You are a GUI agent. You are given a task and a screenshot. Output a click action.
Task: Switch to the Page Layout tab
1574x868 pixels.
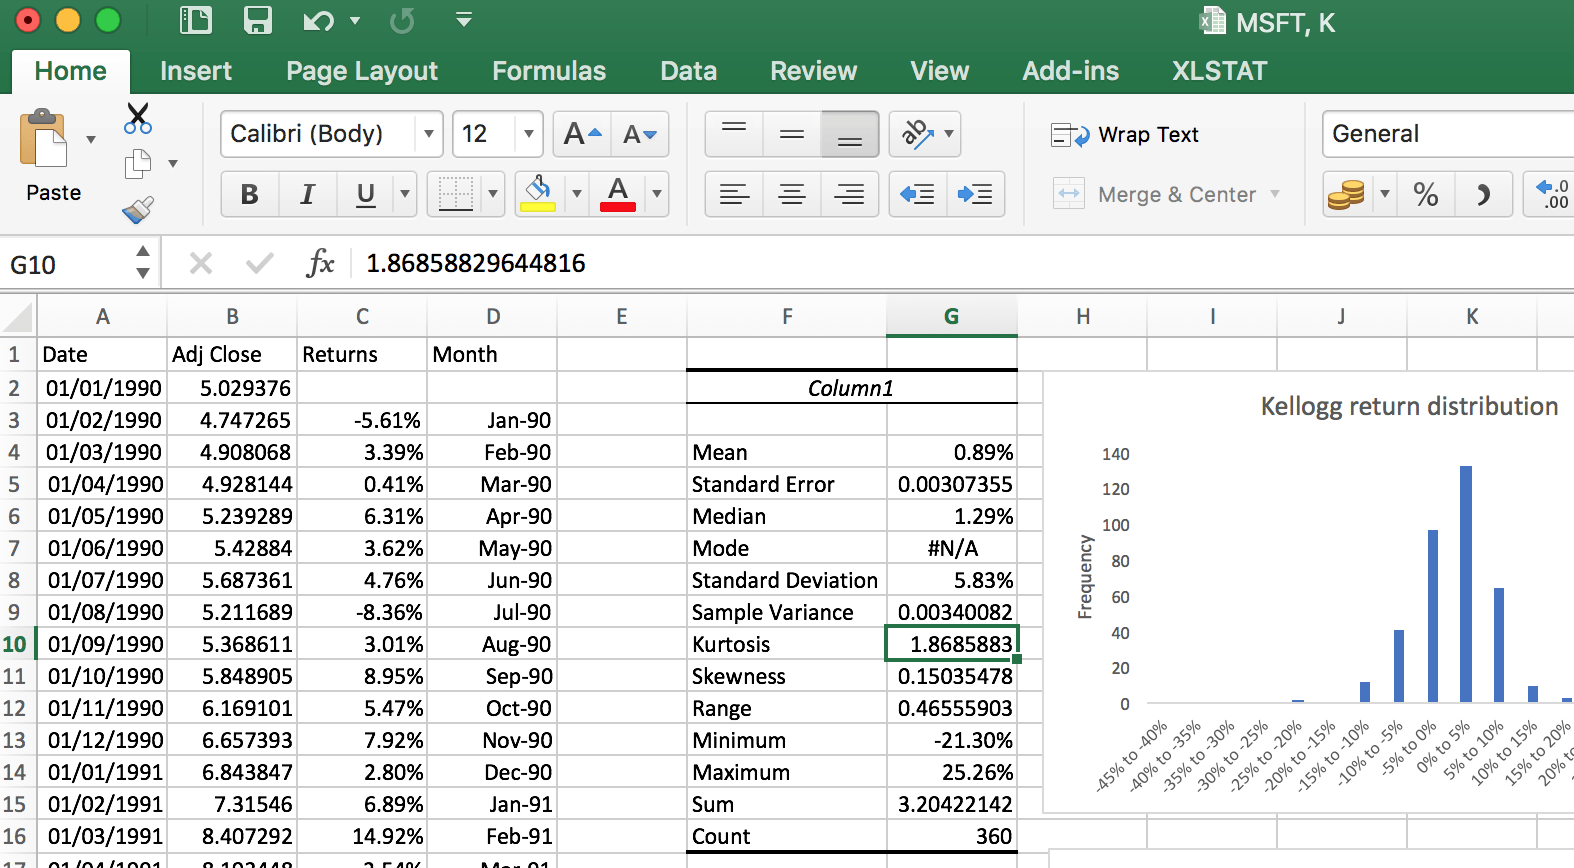tap(362, 71)
